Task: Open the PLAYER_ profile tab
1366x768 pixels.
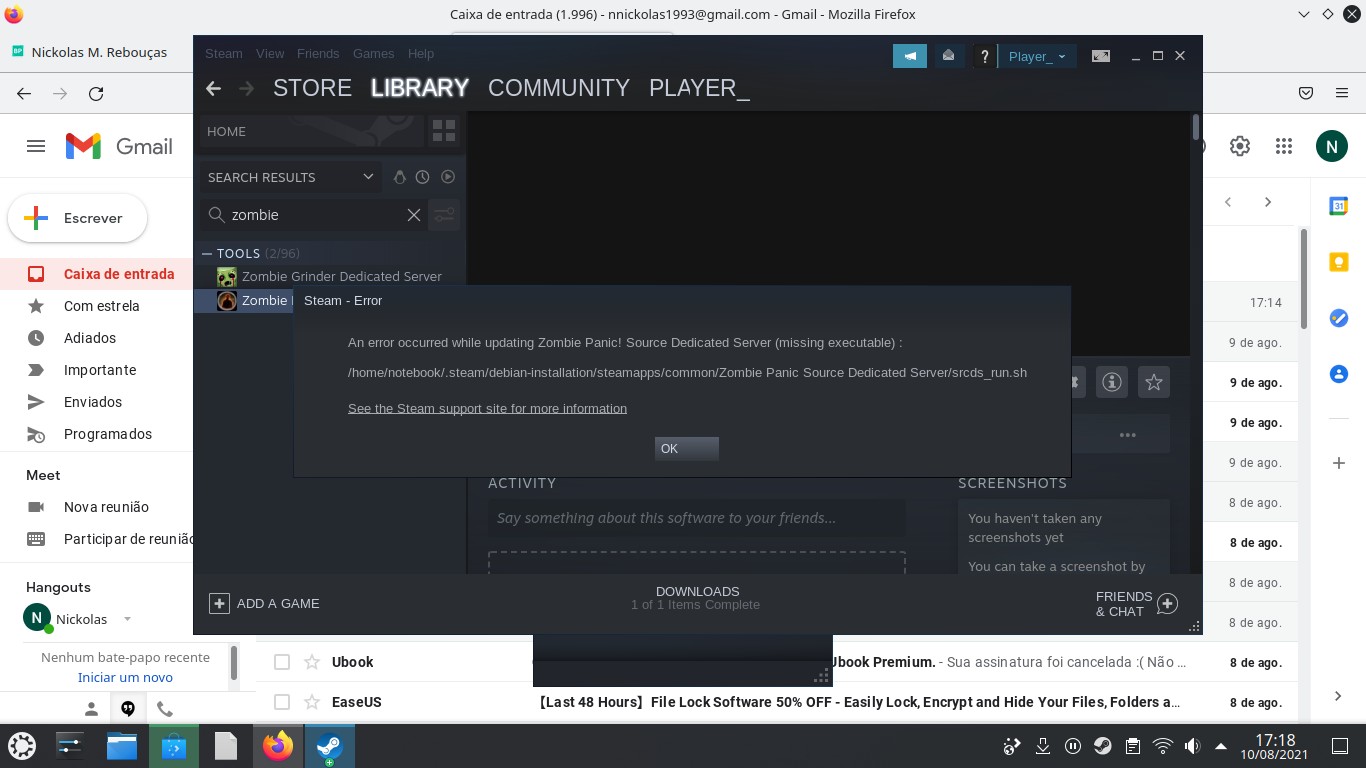Action: (699, 88)
